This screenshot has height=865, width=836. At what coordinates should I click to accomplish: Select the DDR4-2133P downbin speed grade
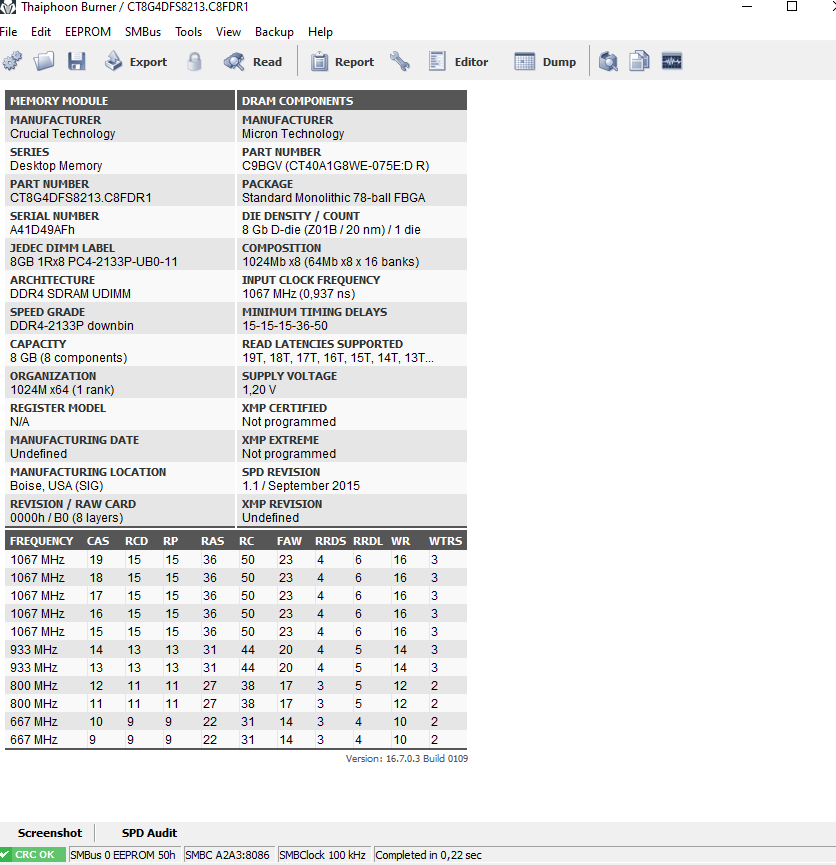tap(72, 325)
